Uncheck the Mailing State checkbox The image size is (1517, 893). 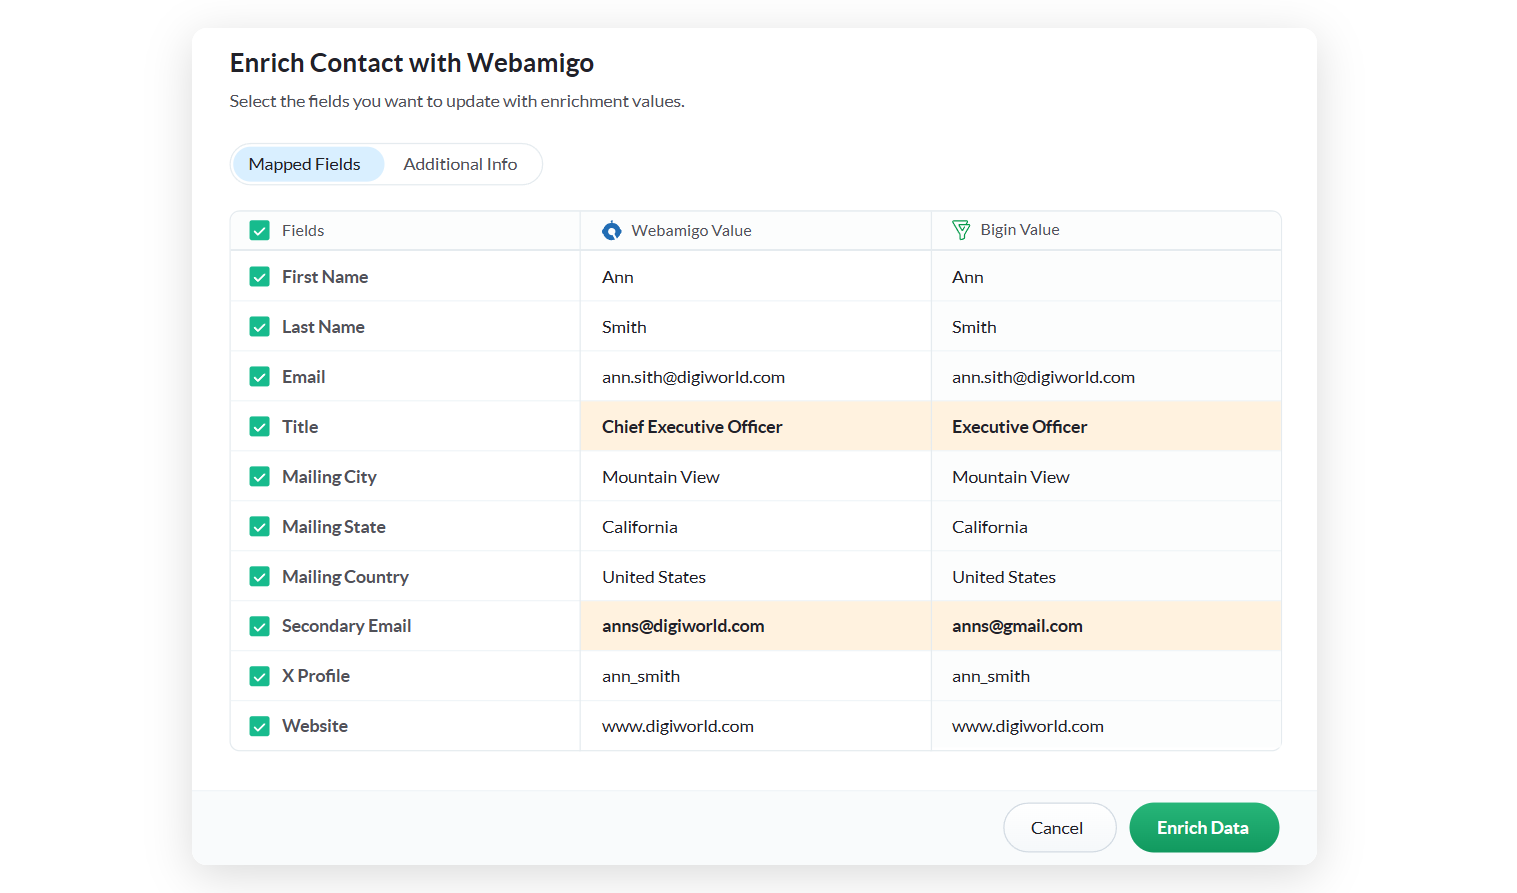click(260, 527)
